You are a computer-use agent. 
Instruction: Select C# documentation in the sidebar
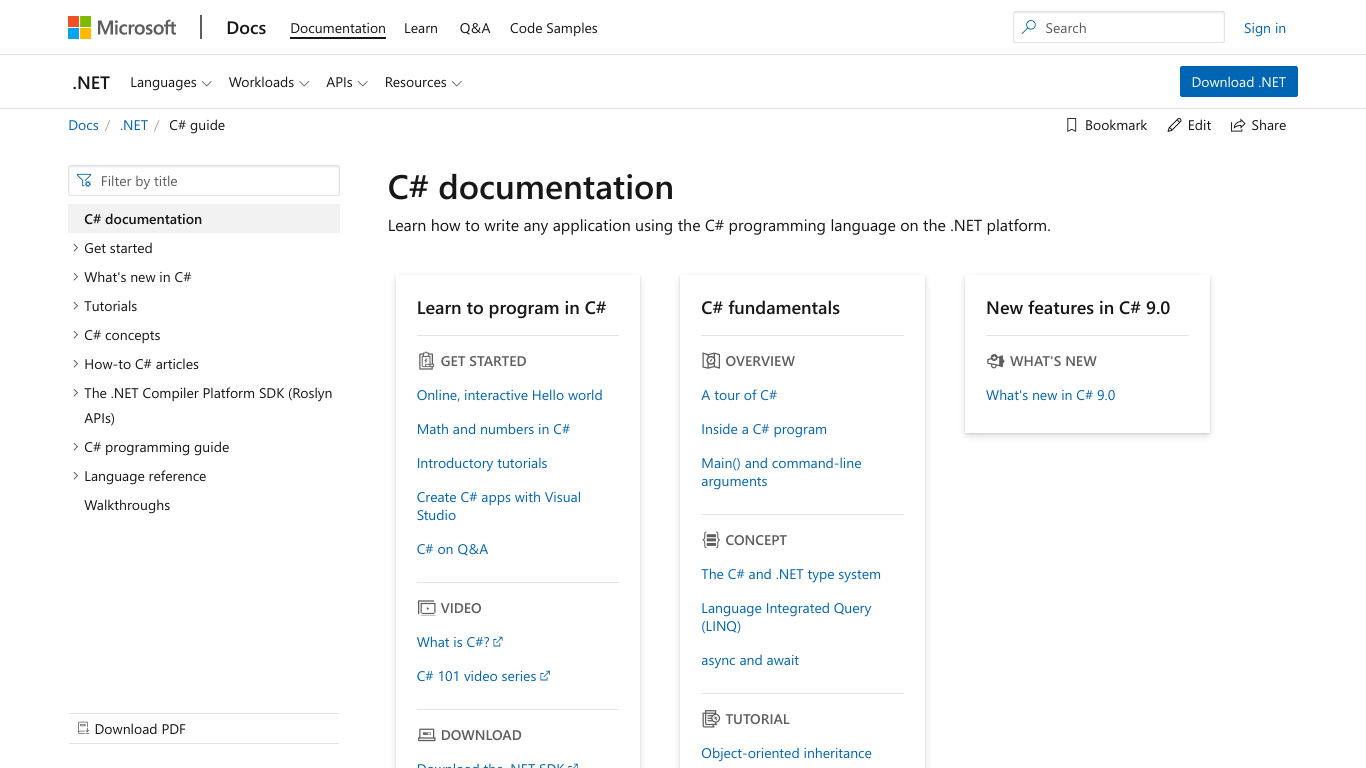point(204,219)
